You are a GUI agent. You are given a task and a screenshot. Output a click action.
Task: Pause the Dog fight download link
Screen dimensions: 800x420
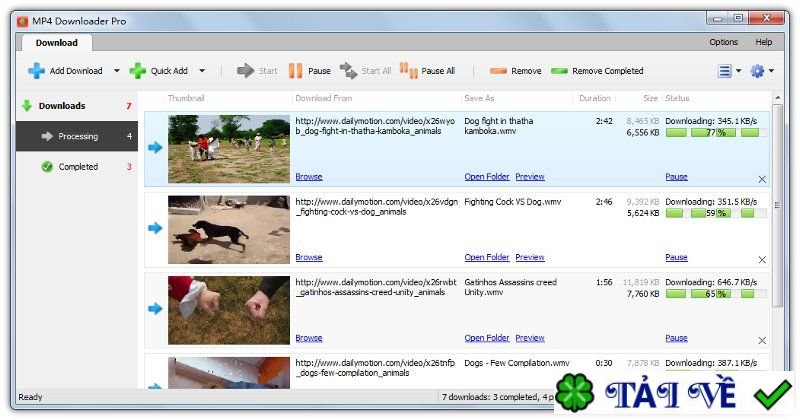[x=676, y=177]
